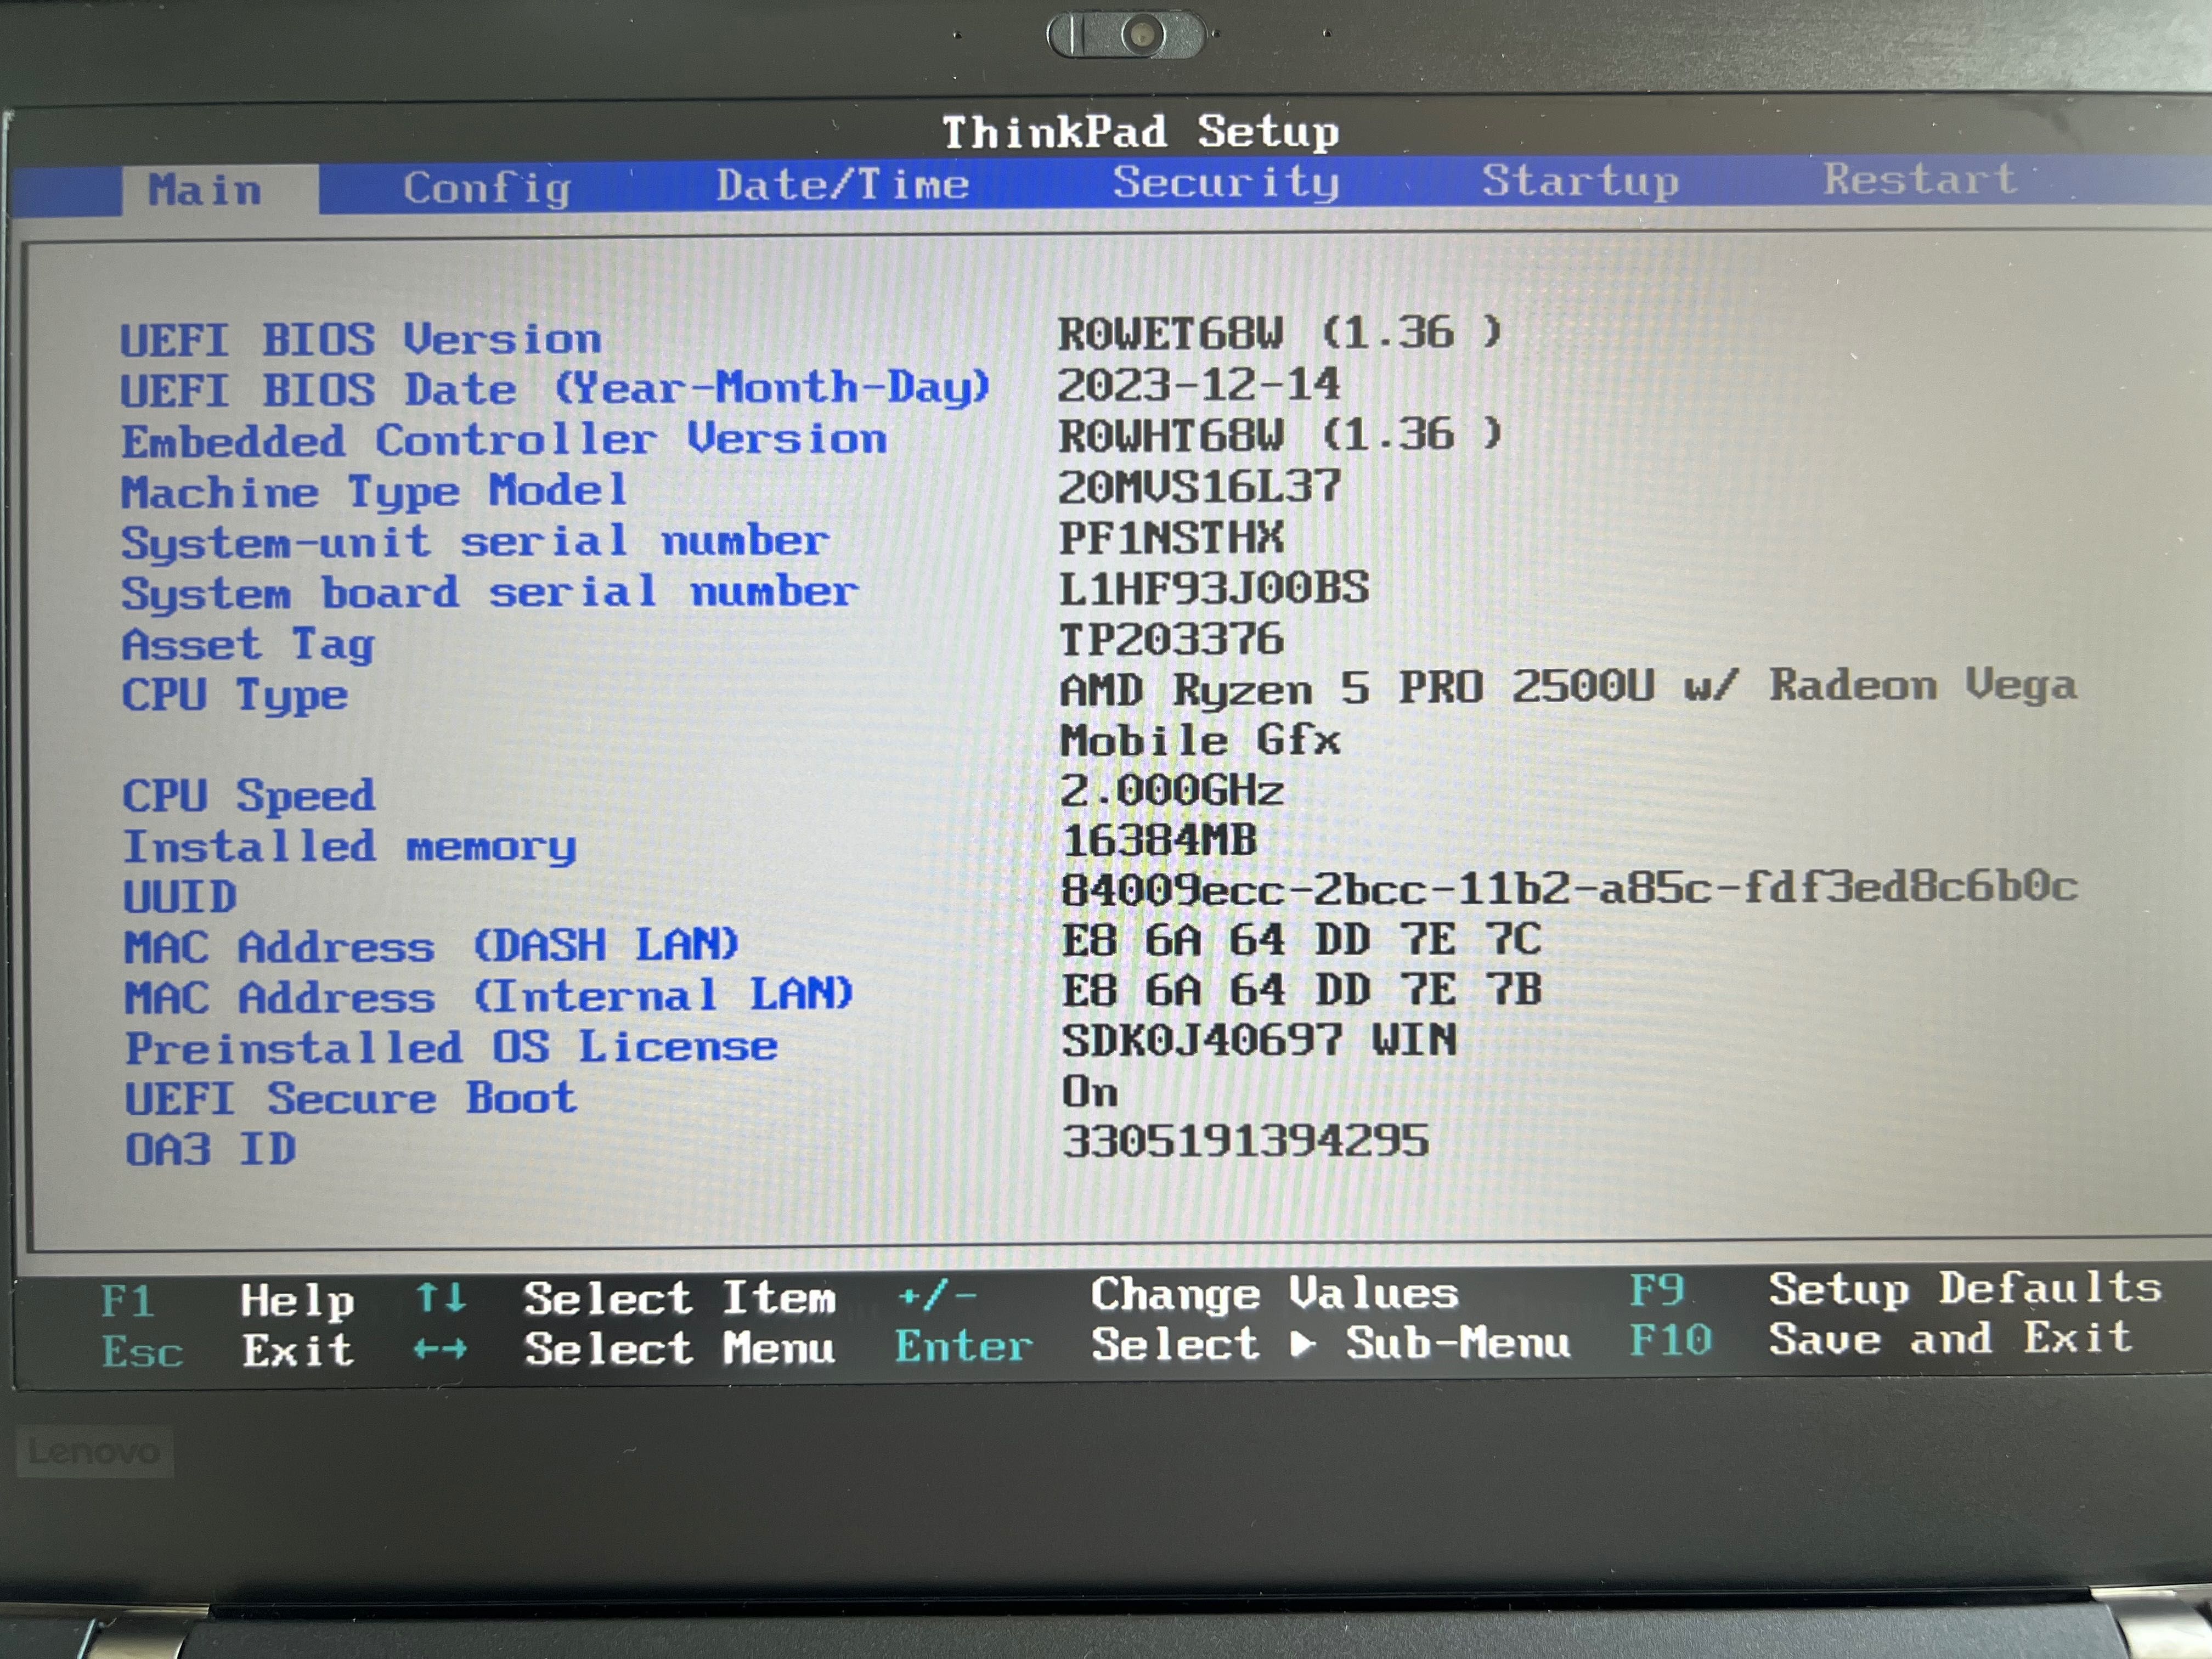Viewport: 2212px width, 1659px height.
Task: Select Embedded Controller Version label
Action: tap(504, 440)
